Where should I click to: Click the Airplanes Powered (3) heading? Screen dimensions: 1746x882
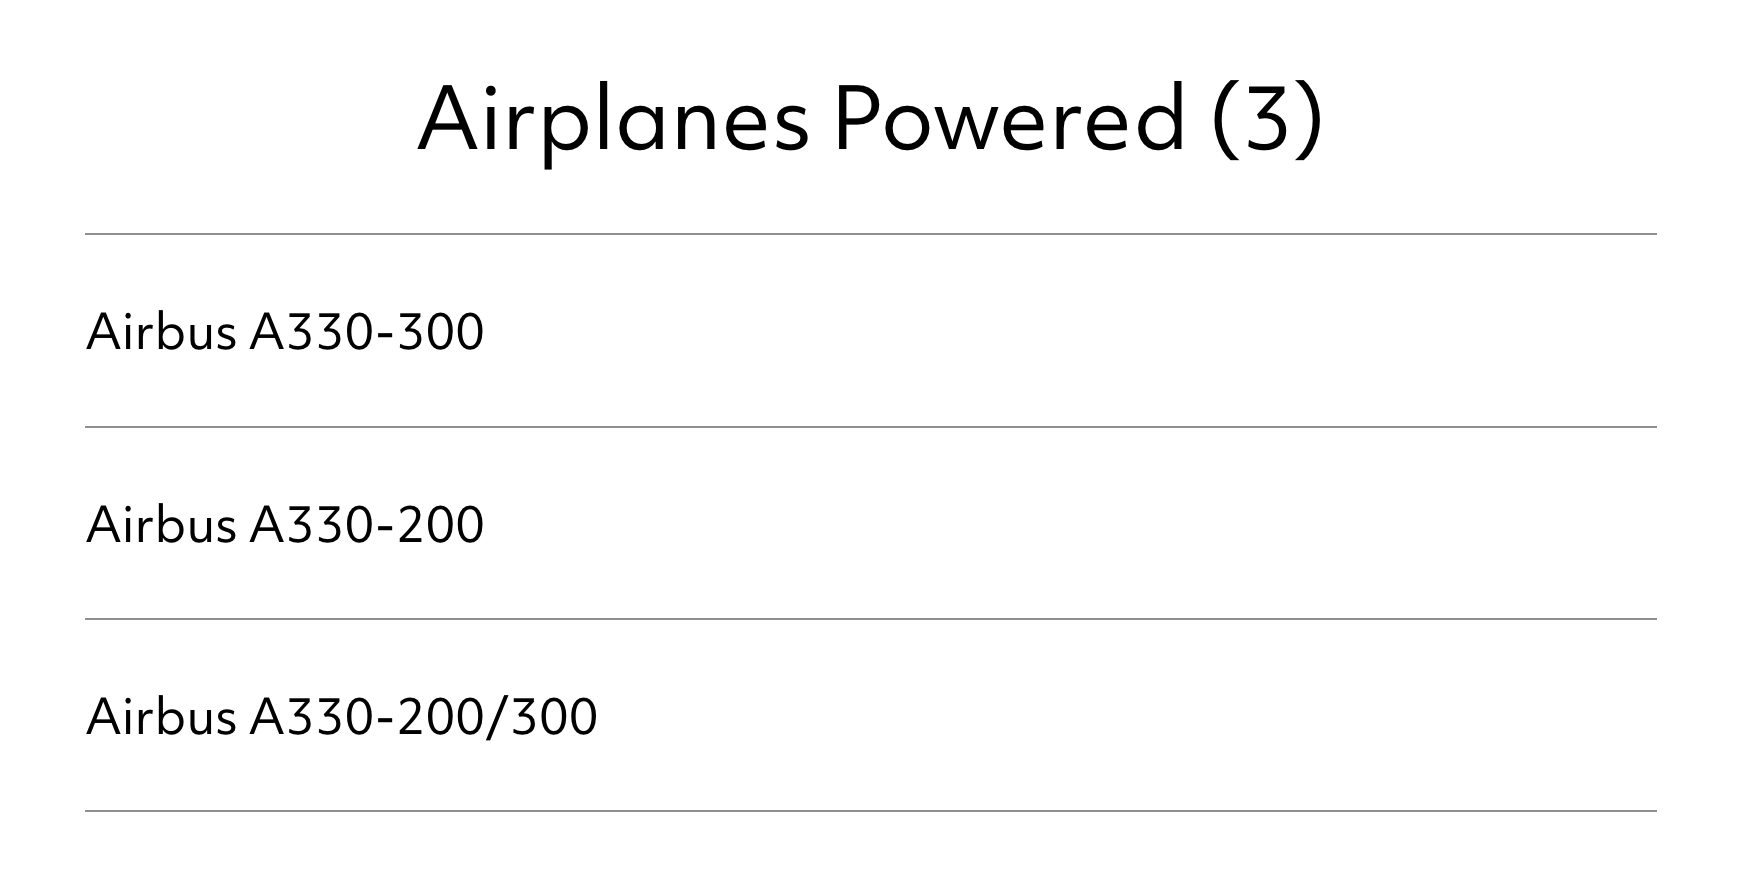[x=870, y=118]
